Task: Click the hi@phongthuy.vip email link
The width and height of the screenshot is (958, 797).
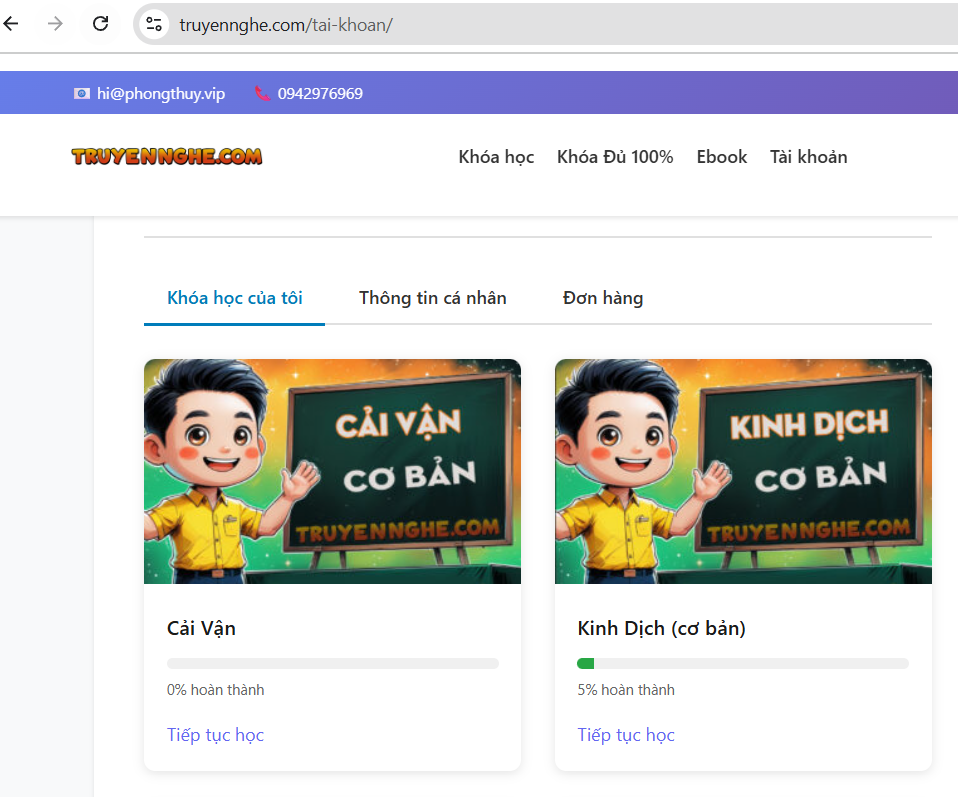Action: [x=161, y=94]
